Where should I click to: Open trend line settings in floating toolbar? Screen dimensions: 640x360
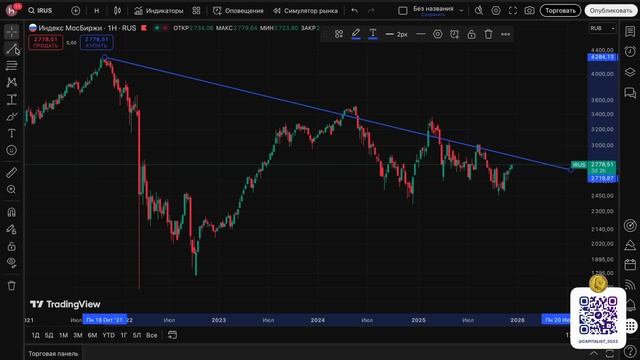click(x=438, y=34)
